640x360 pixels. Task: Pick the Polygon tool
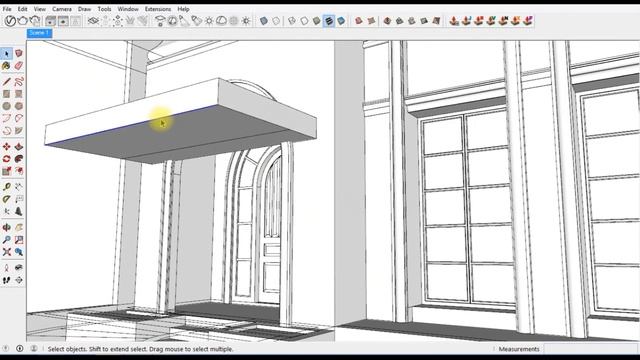(x=19, y=106)
